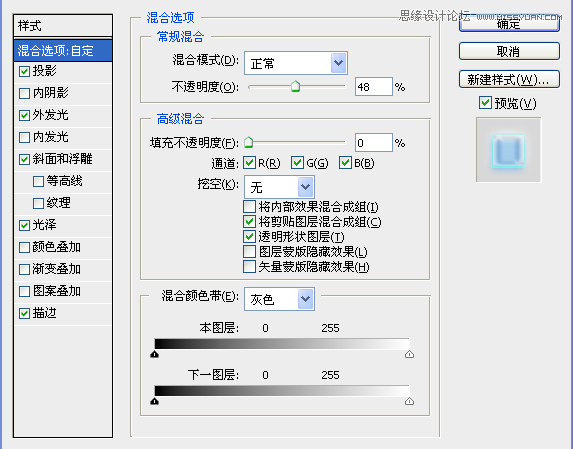Click the 取消 button
Image resolution: width=573 pixels, height=449 pixels.
[x=509, y=51]
